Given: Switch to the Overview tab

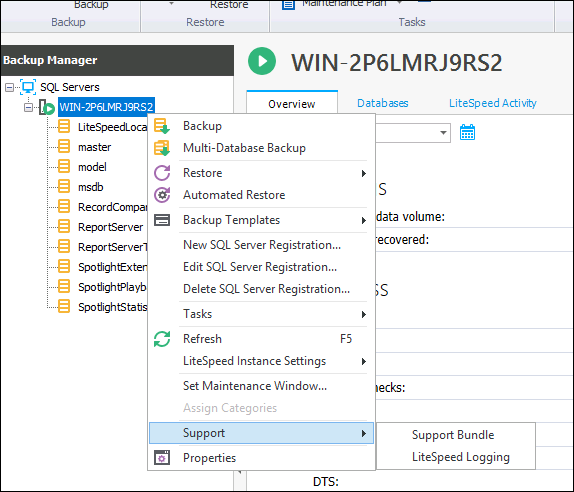Looking at the screenshot, I should [292, 104].
